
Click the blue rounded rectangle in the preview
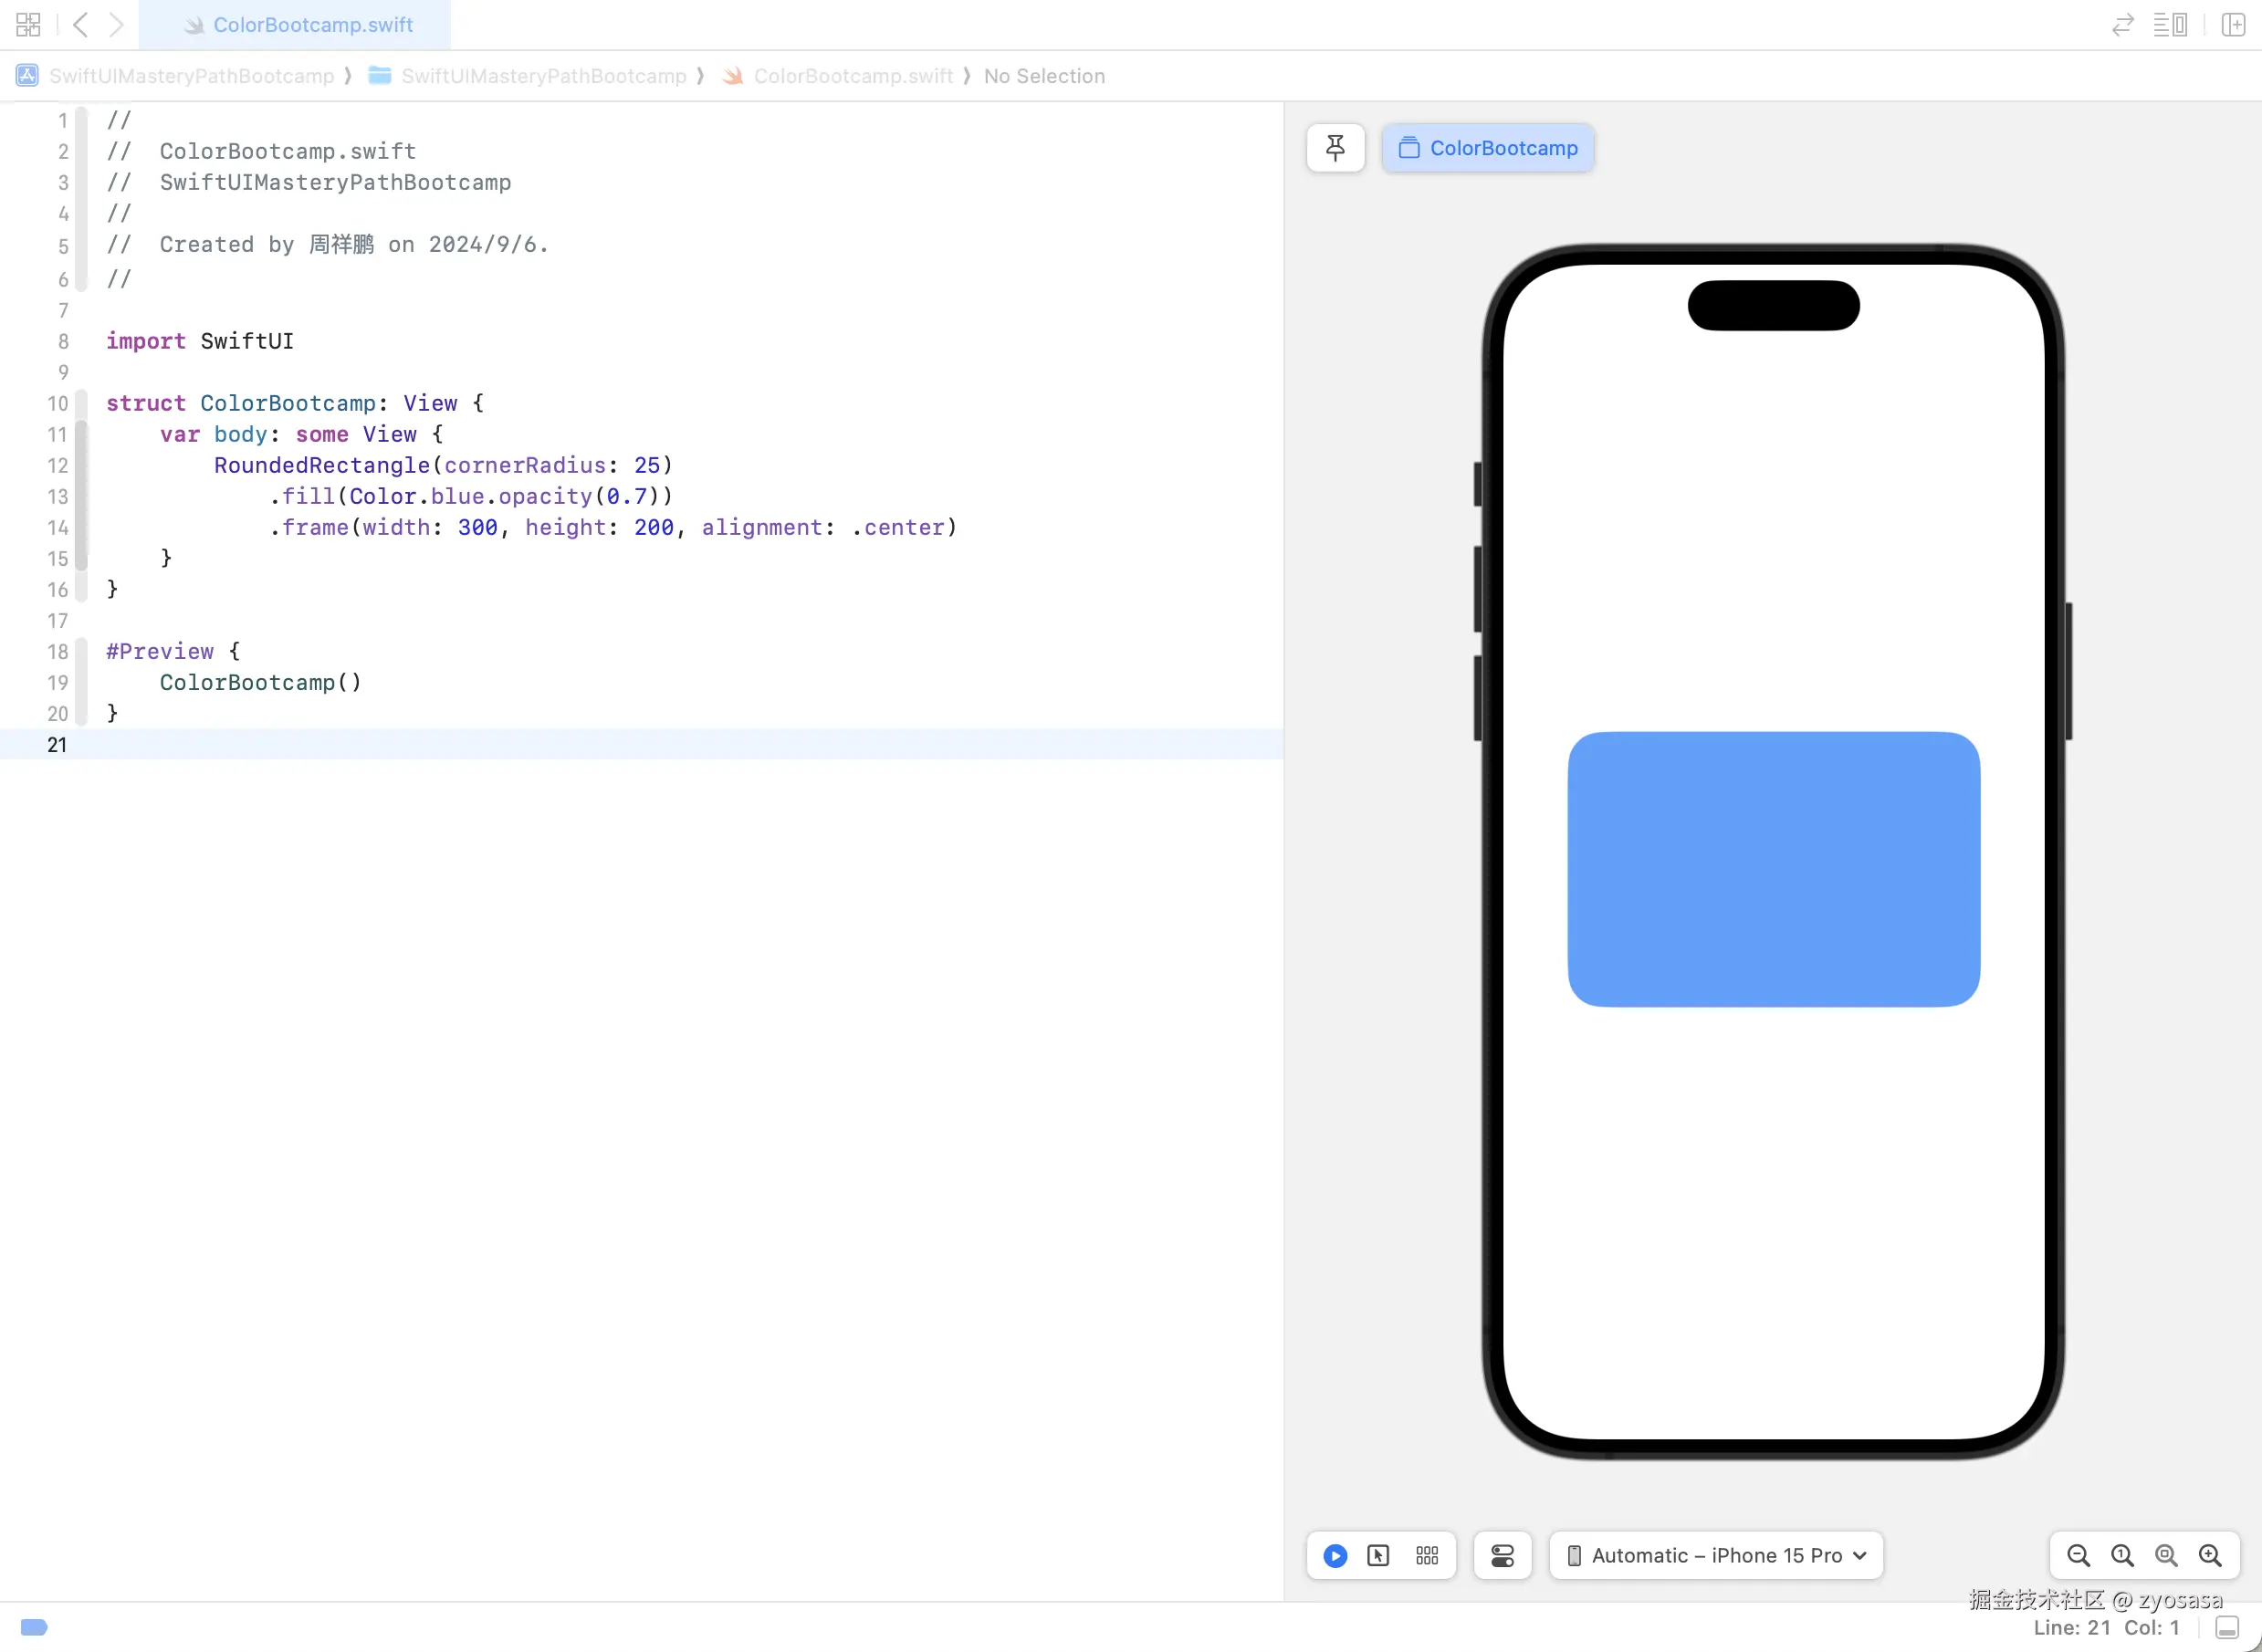1773,868
